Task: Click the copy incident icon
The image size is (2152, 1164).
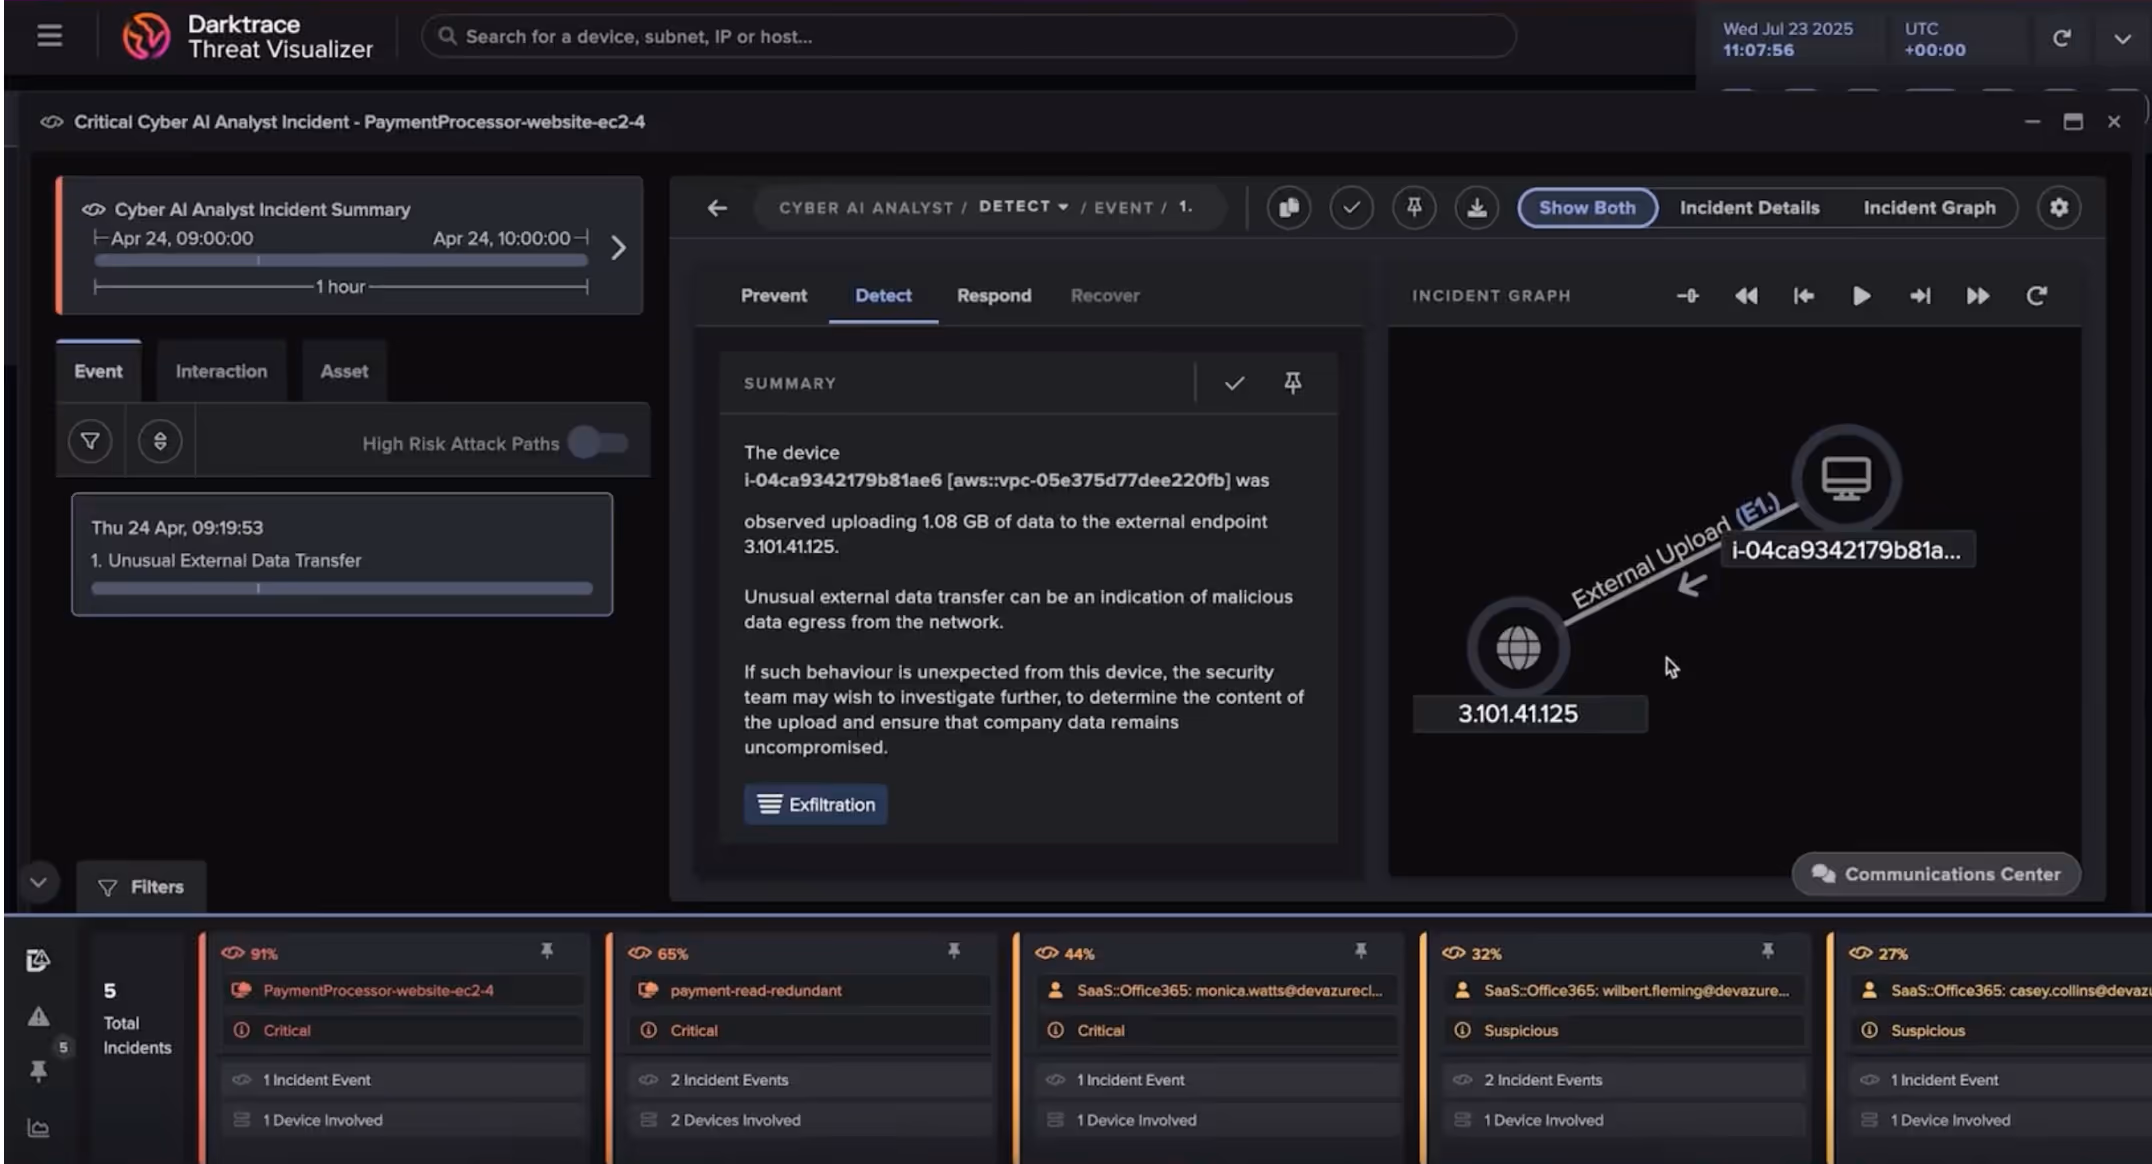Action: [x=1288, y=208]
